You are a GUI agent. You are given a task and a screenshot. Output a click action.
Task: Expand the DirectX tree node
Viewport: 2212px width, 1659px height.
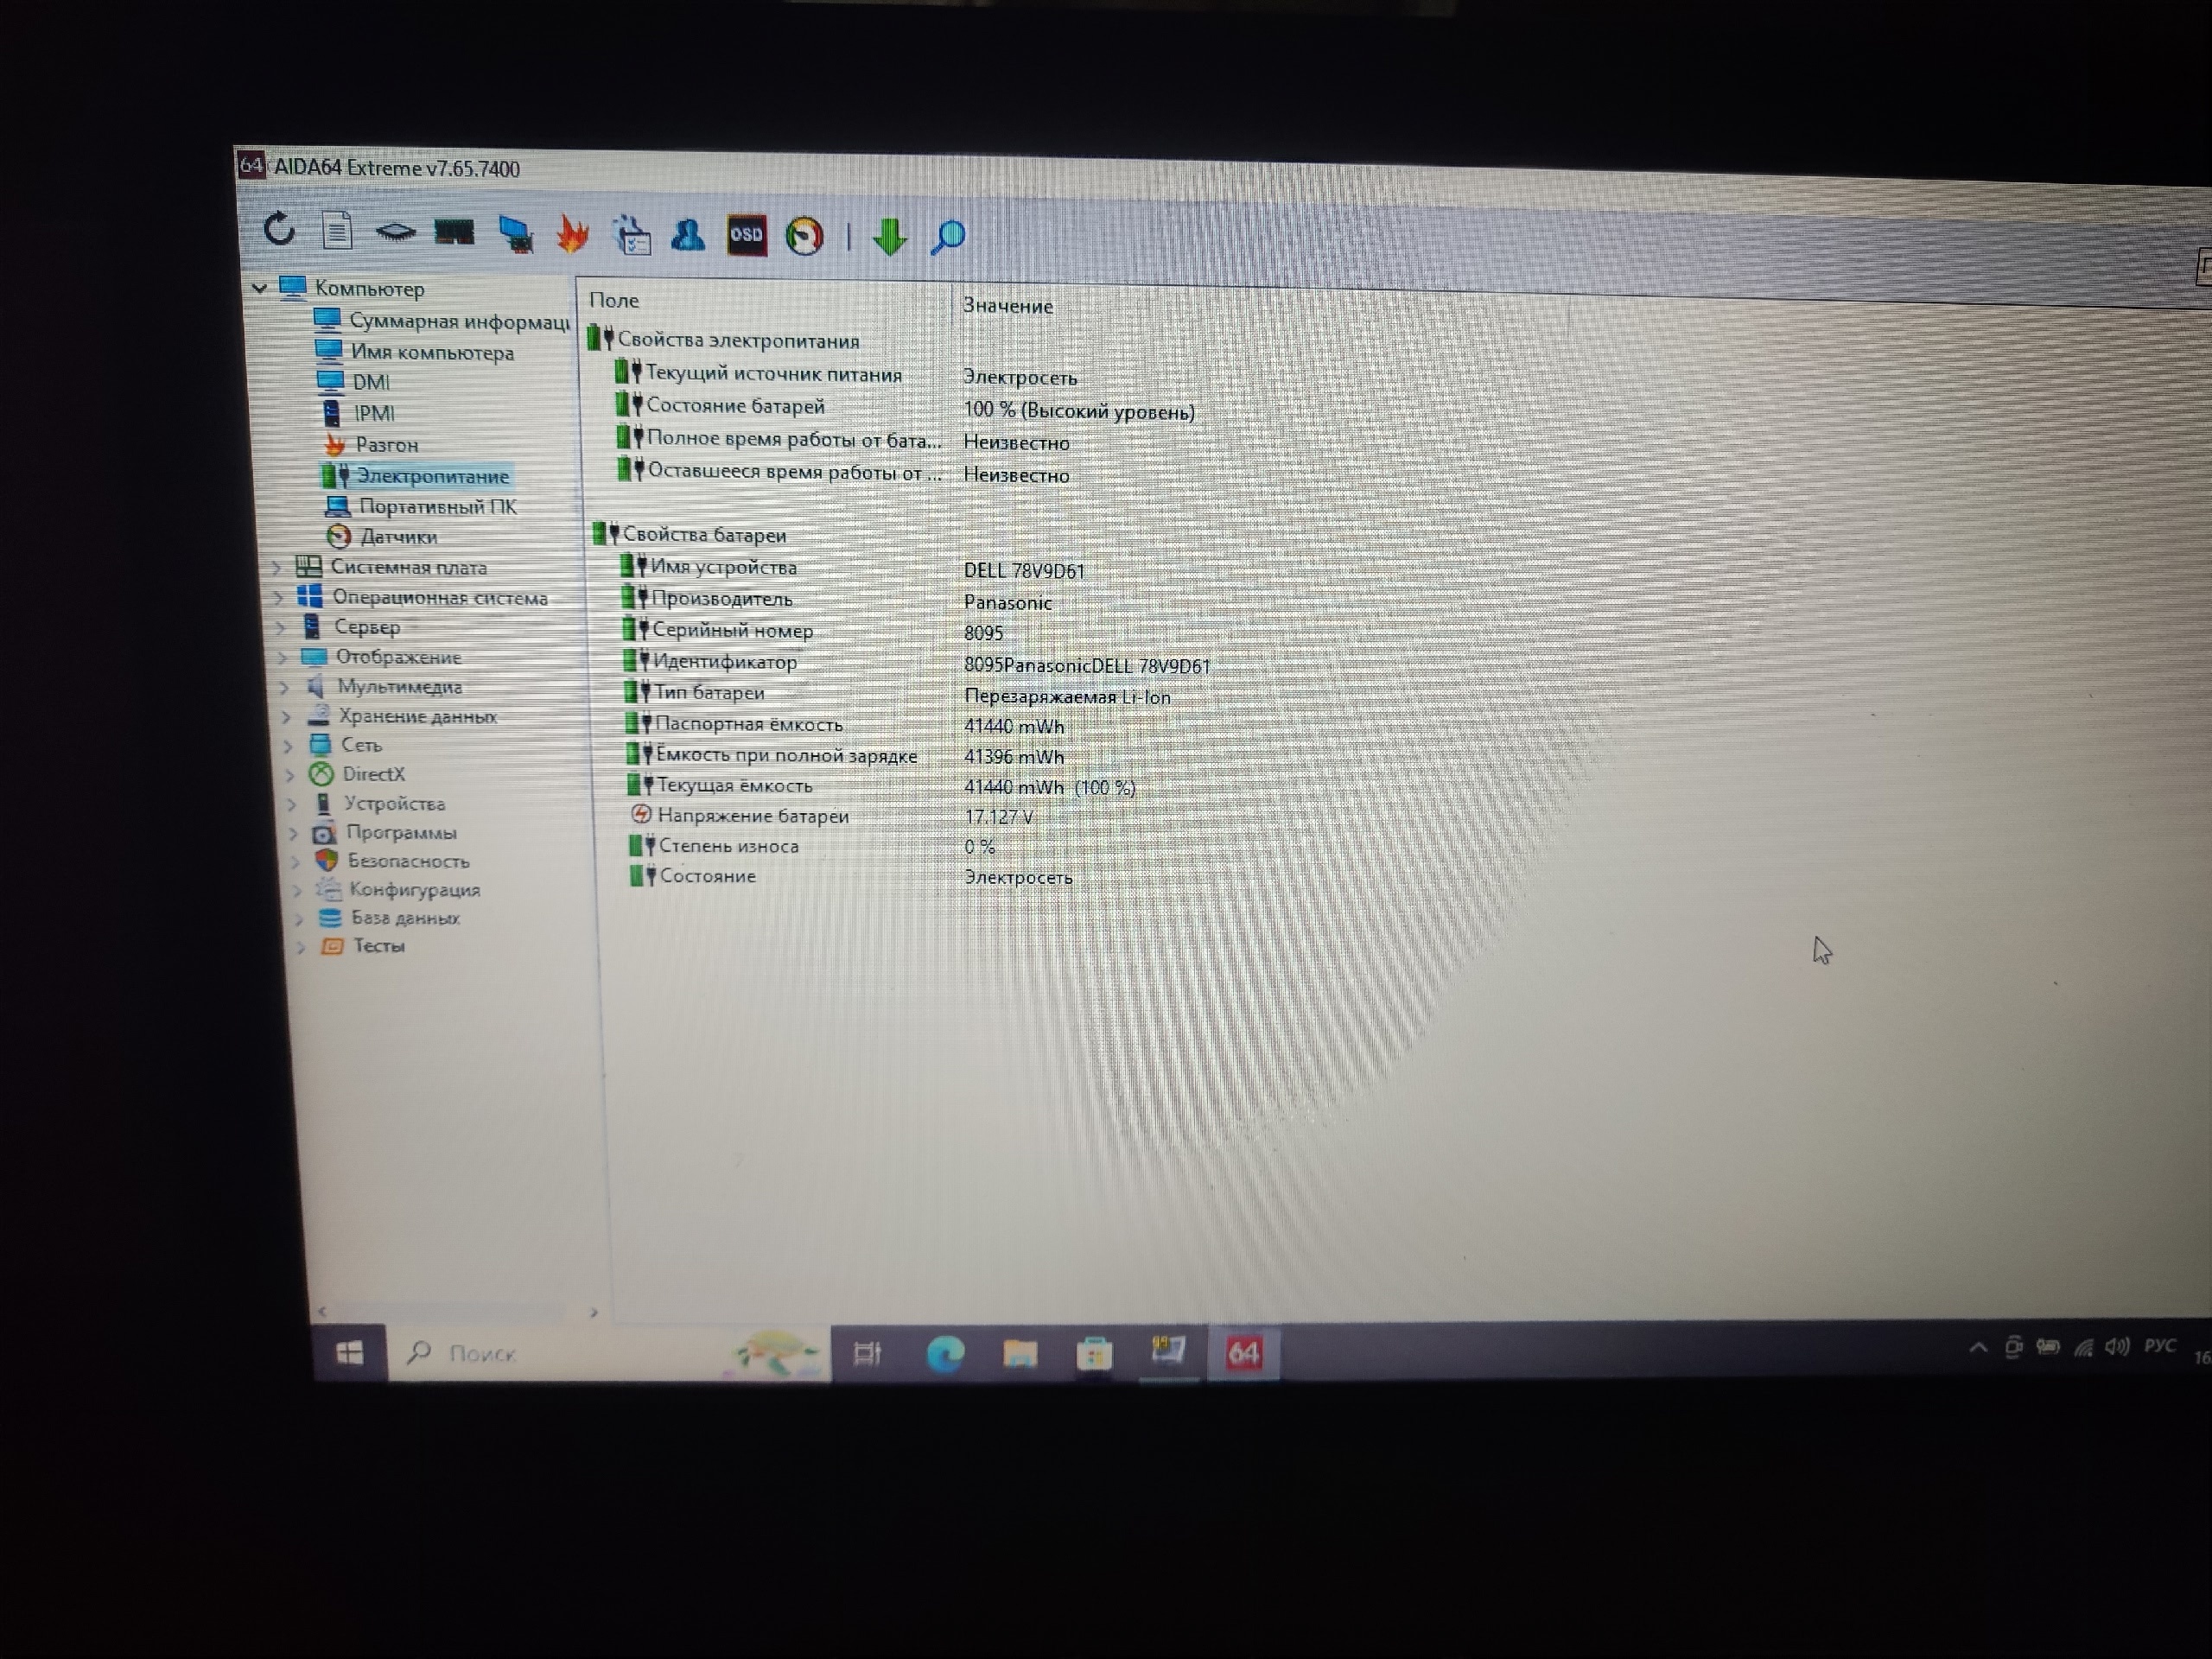291,774
